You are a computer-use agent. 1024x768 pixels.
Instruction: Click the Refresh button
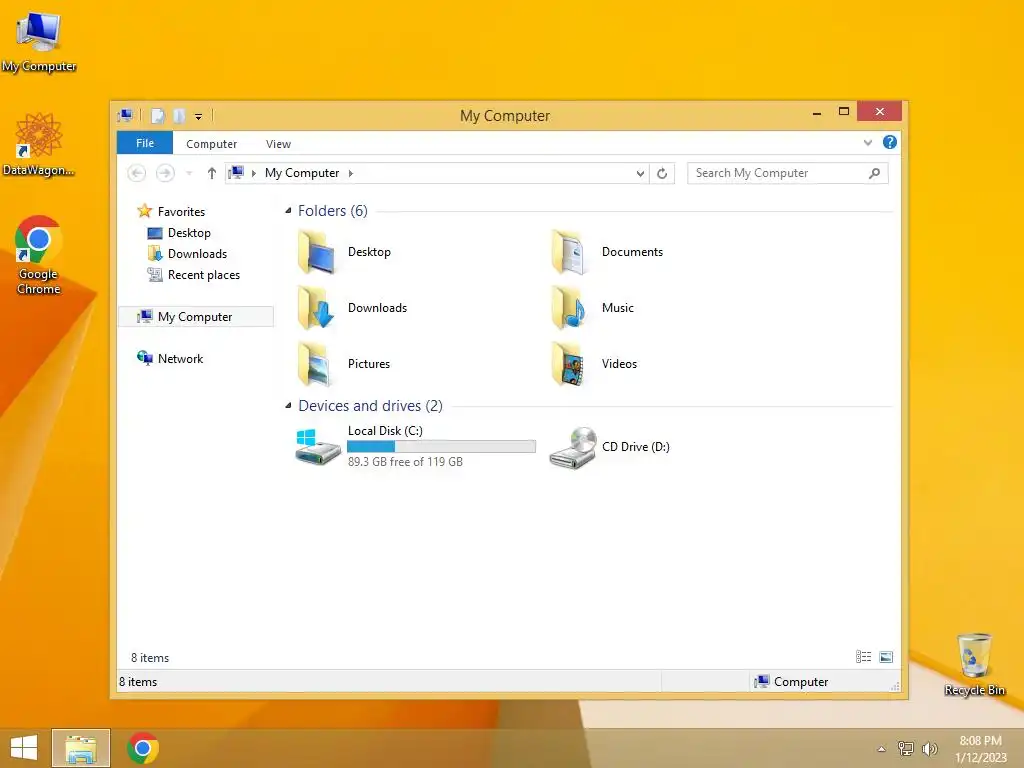pyautogui.click(x=662, y=173)
